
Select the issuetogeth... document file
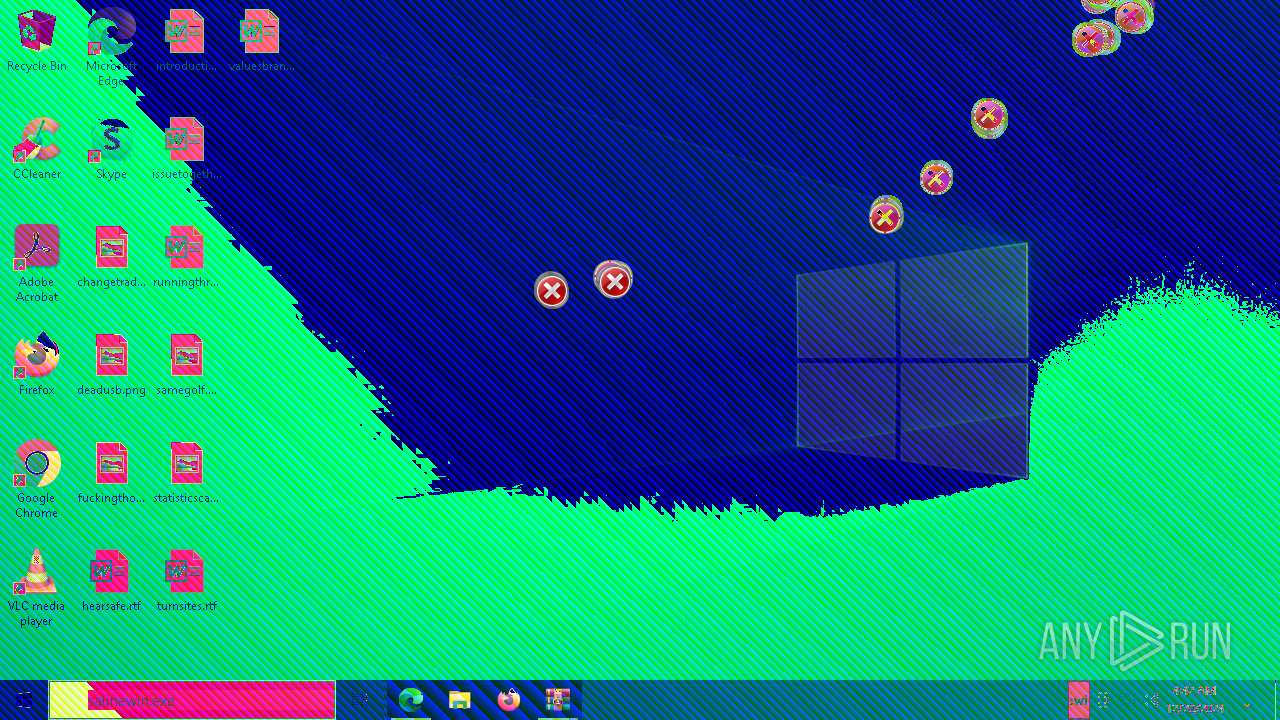(x=186, y=149)
